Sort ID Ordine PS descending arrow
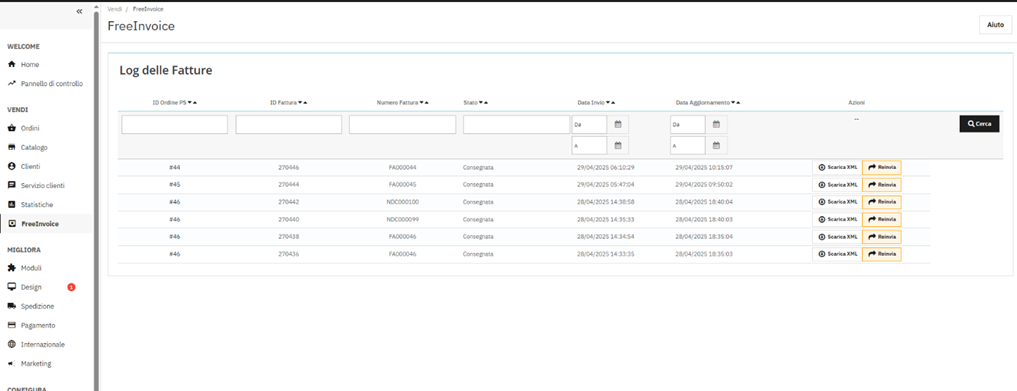1017x391 pixels. click(x=190, y=103)
